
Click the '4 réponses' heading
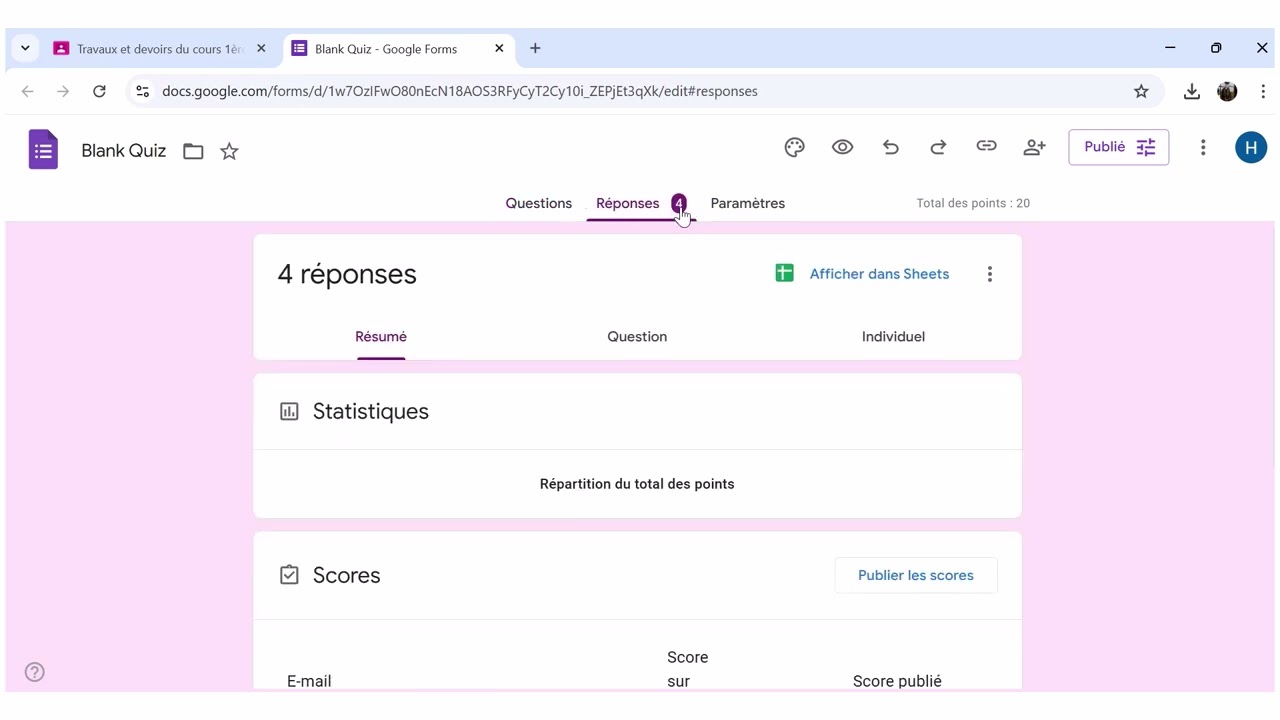point(347,274)
